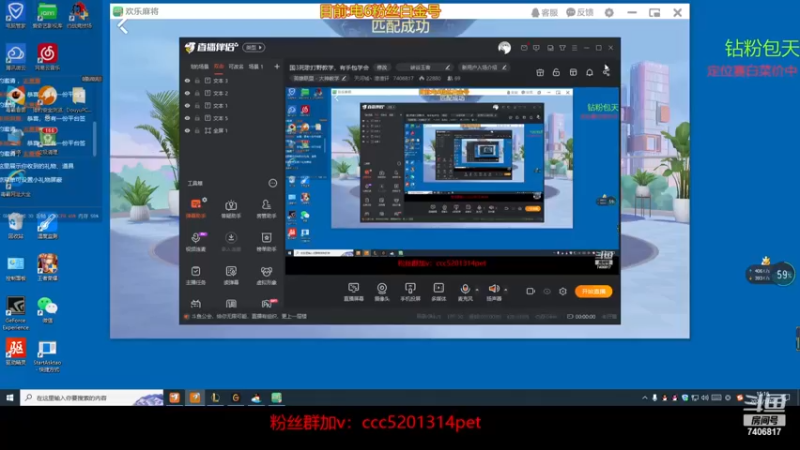This screenshot has height=450, width=800.
Task: Click the 修改 button beside the stream title
Action: [x=382, y=67]
